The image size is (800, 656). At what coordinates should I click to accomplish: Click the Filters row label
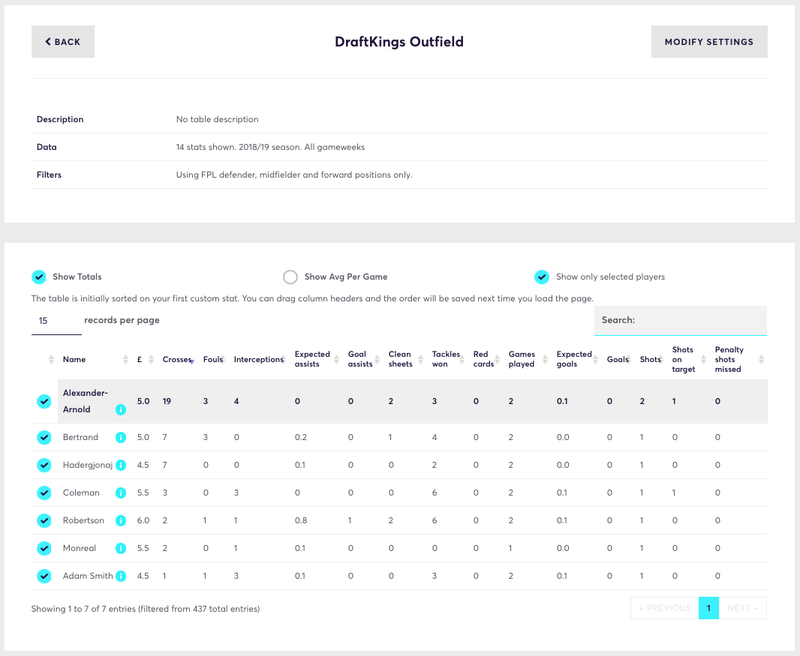tap(49, 175)
